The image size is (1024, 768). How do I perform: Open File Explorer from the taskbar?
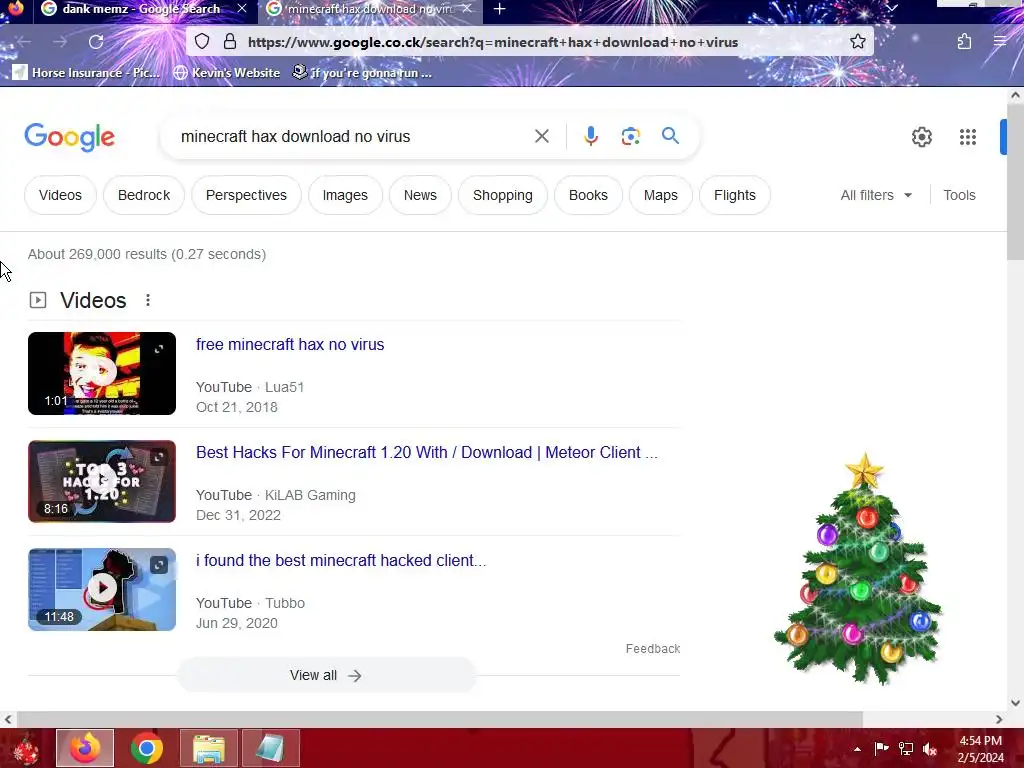[x=209, y=748]
